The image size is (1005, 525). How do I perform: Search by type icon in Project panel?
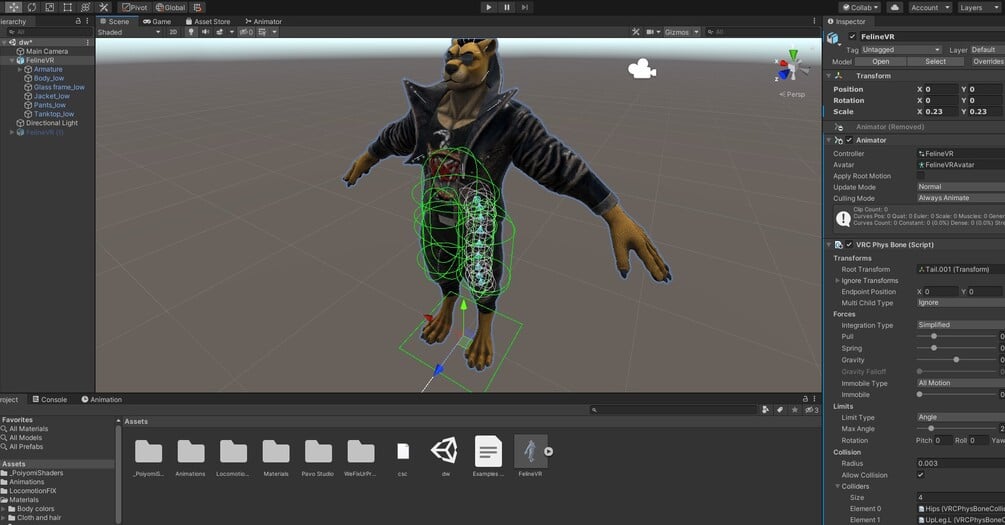pyautogui.click(x=765, y=410)
